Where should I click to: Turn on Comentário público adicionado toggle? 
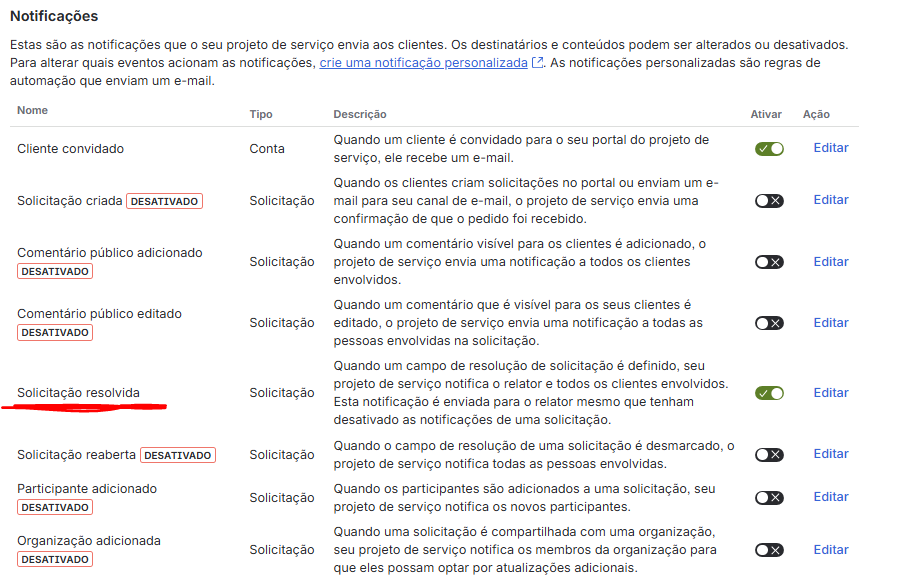pyautogui.click(x=769, y=262)
